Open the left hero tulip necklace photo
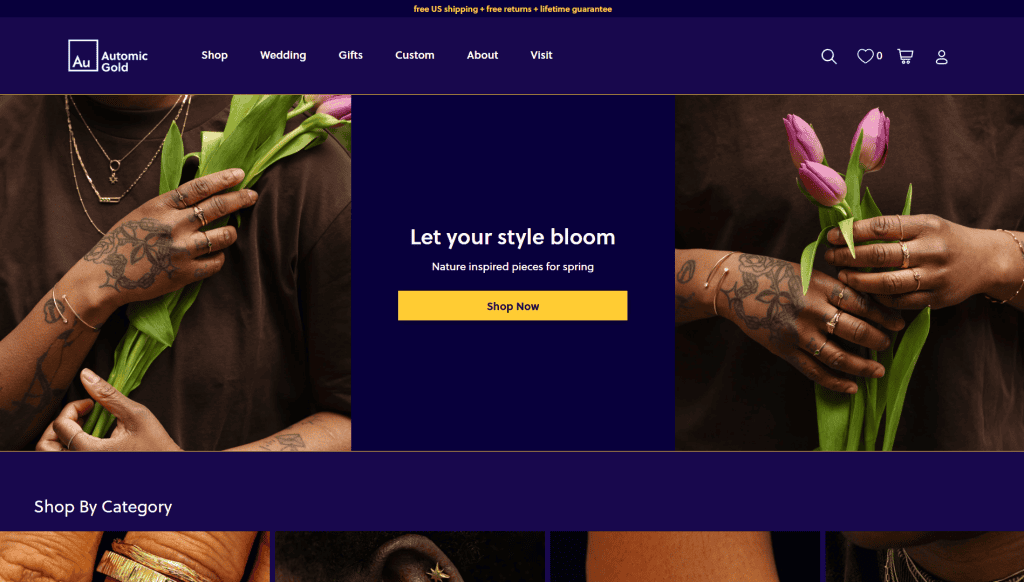 click(x=176, y=273)
